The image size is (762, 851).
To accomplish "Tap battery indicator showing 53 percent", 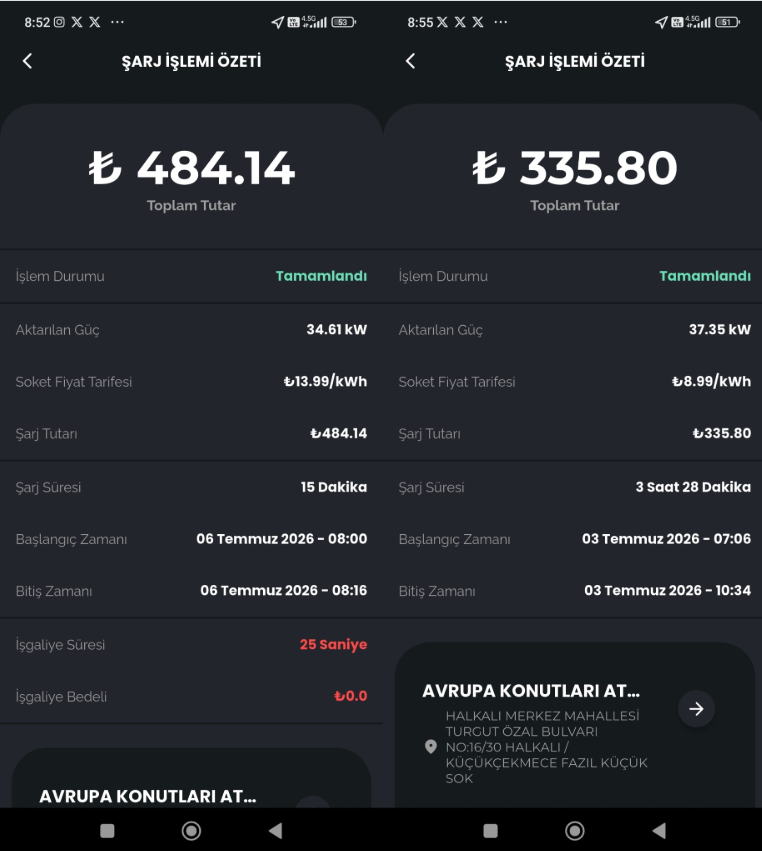I will [344, 22].
